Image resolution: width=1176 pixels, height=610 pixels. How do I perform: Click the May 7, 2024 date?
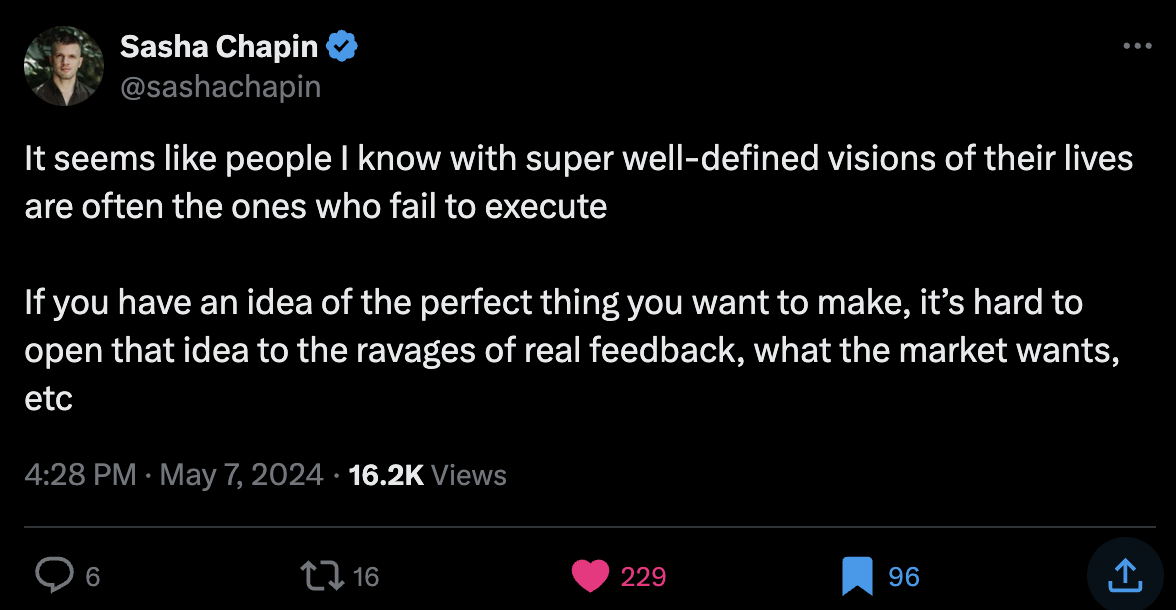click(241, 475)
